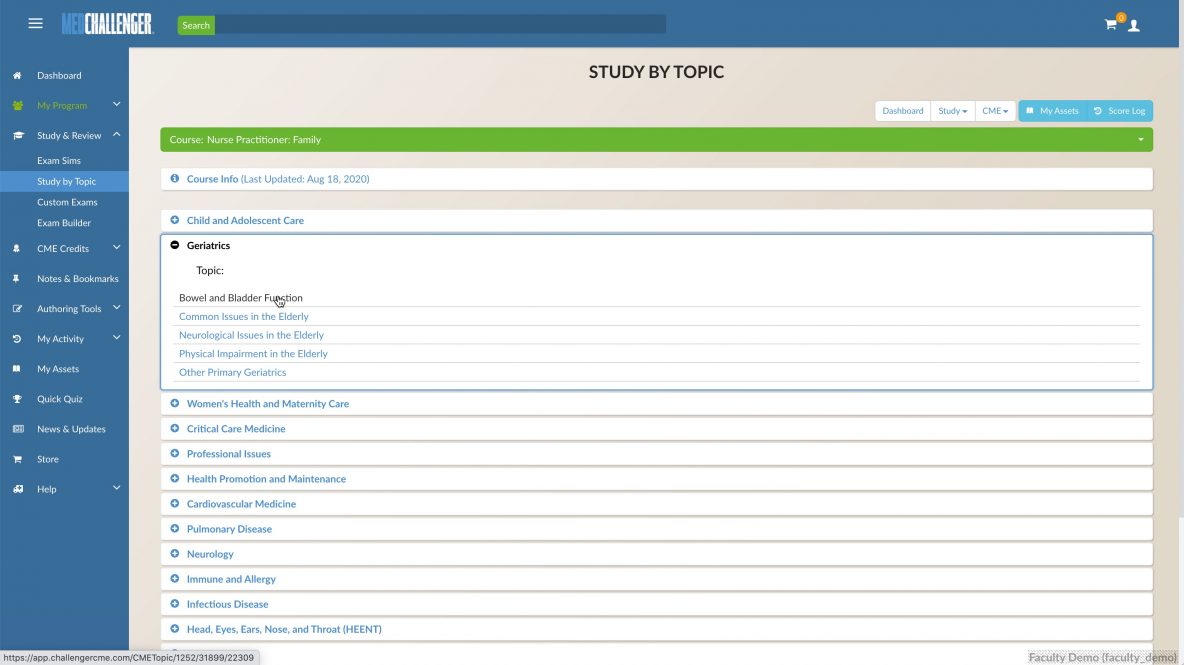
Task: Open the CME dropdown button
Action: [x=994, y=111]
